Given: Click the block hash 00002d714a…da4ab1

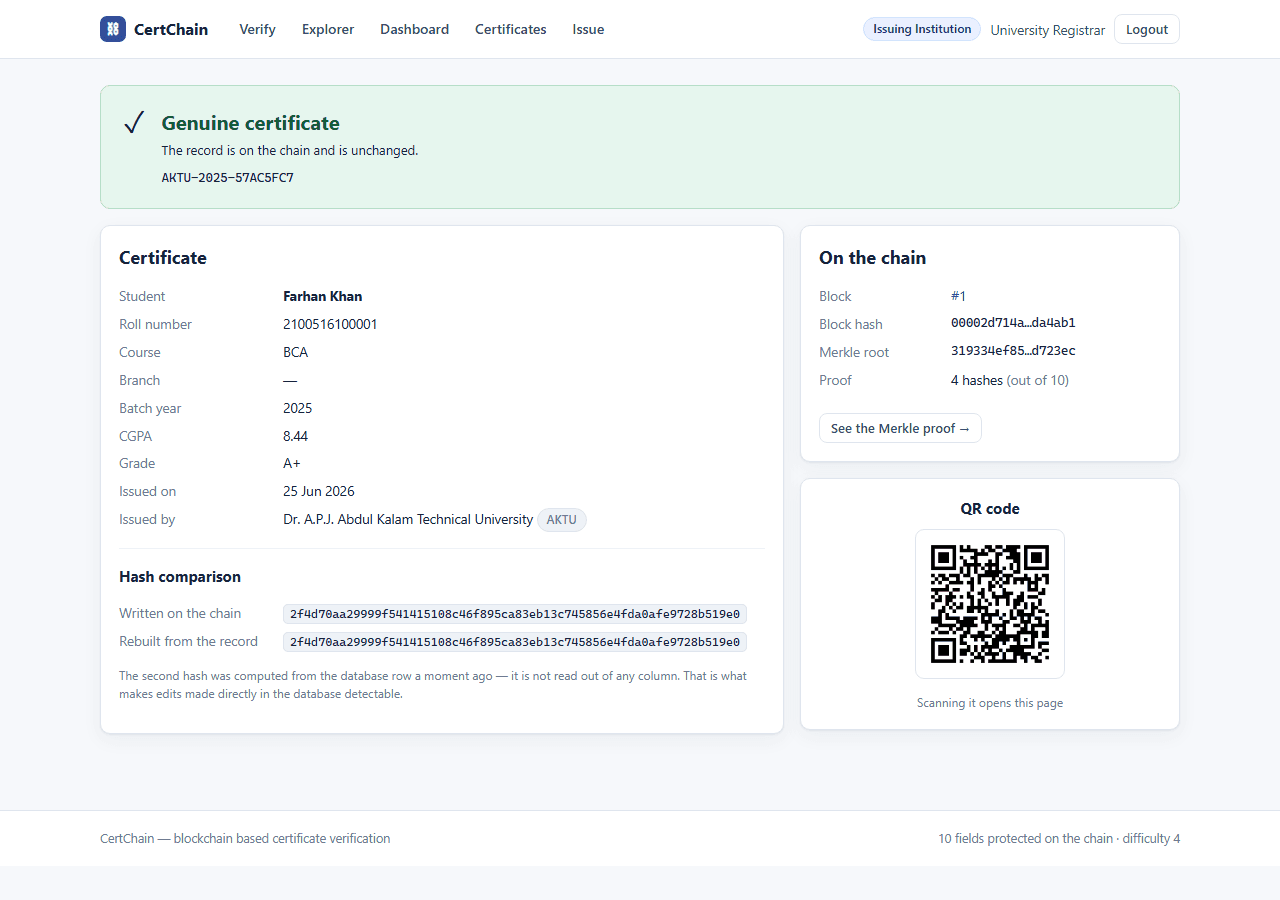Looking at the screenshot, I should point(1013,323).
